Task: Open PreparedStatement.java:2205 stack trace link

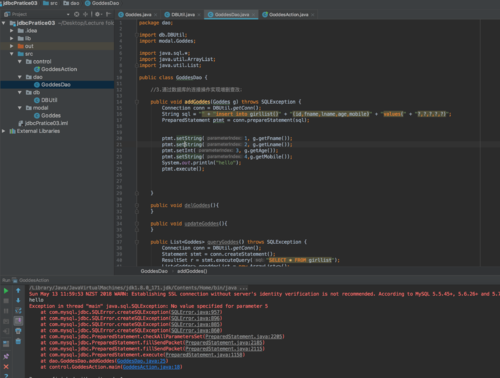Action: 244,337
